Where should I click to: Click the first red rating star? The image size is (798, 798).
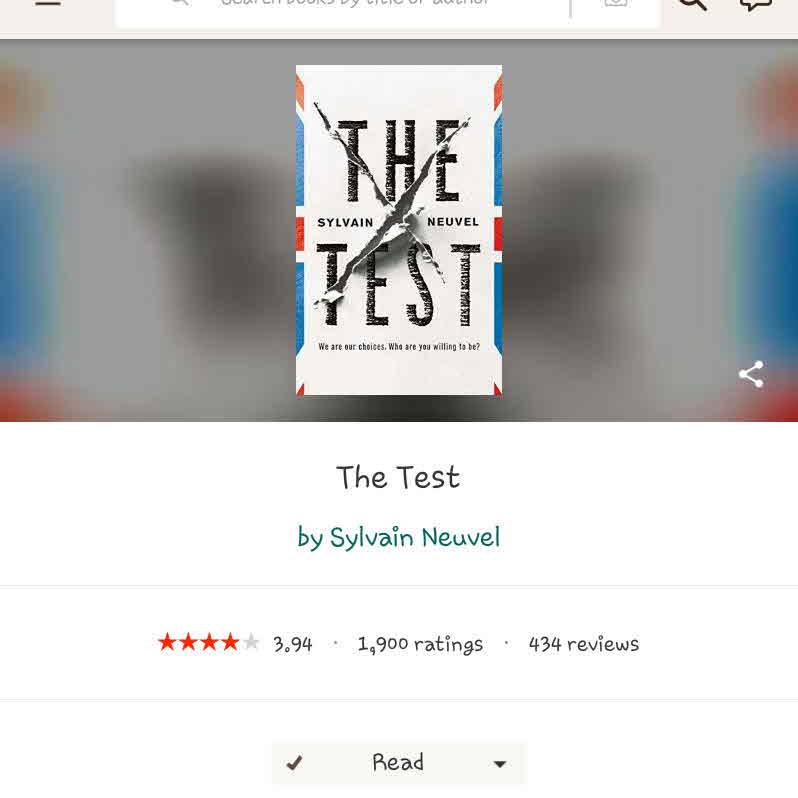[x=167, y=642]
